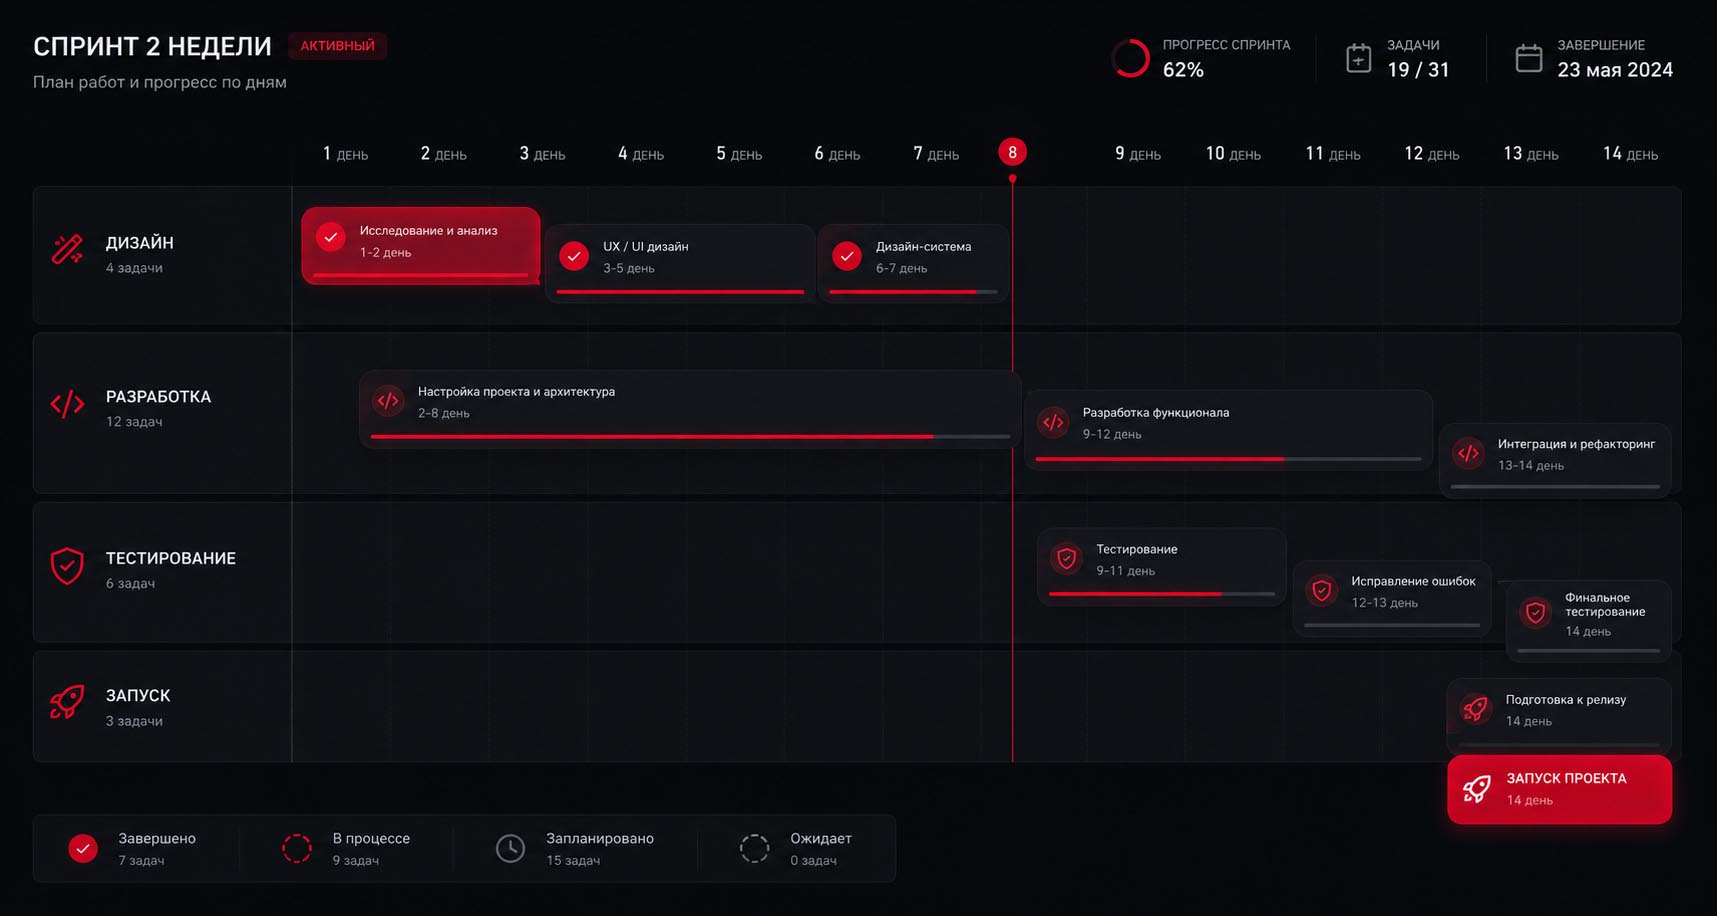
Task: Click shield icon on Финальное тестирование card
Action: click(x=1535, y=612)
